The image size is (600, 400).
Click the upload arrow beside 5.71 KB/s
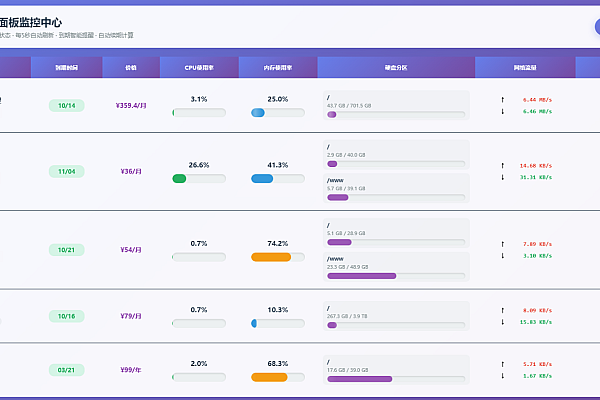coord(502,364)
